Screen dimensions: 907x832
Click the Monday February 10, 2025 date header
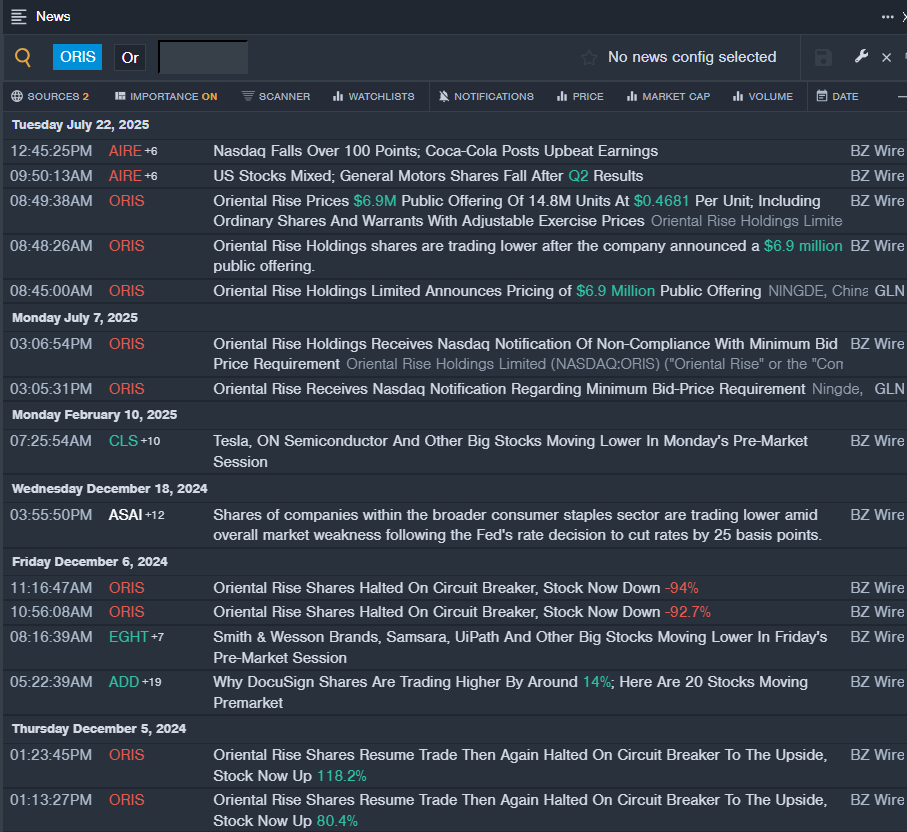tap(94, 415)
